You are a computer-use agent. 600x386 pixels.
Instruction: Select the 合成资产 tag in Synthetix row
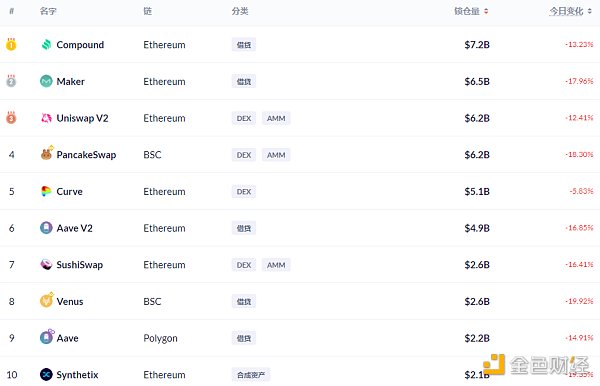coord(251,375)
